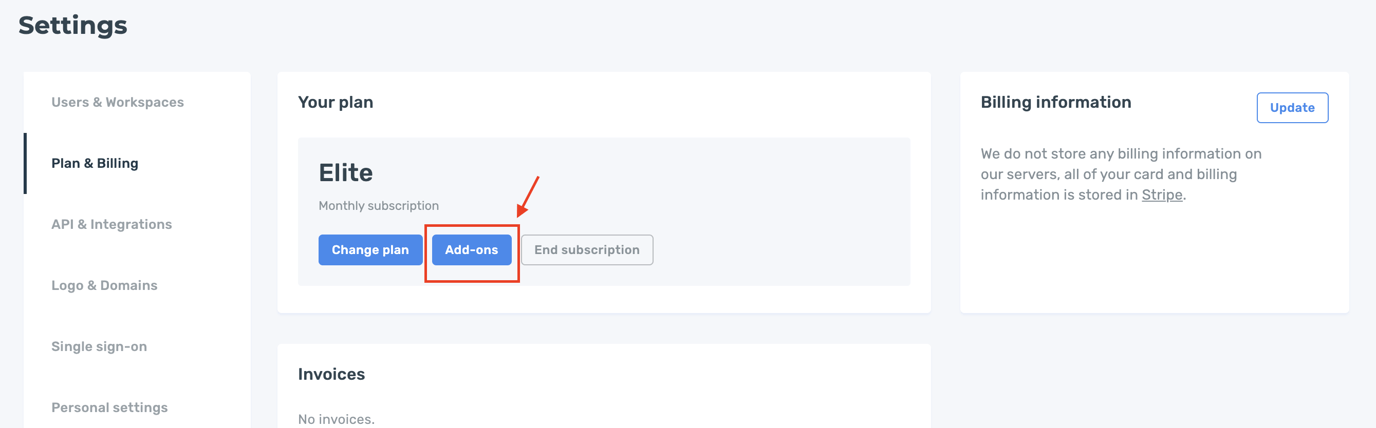The height and width of the screenshot is (428, 1376).
Task: Click the Your plan heading
Action: pyautogui.click(x=335, y=102)
